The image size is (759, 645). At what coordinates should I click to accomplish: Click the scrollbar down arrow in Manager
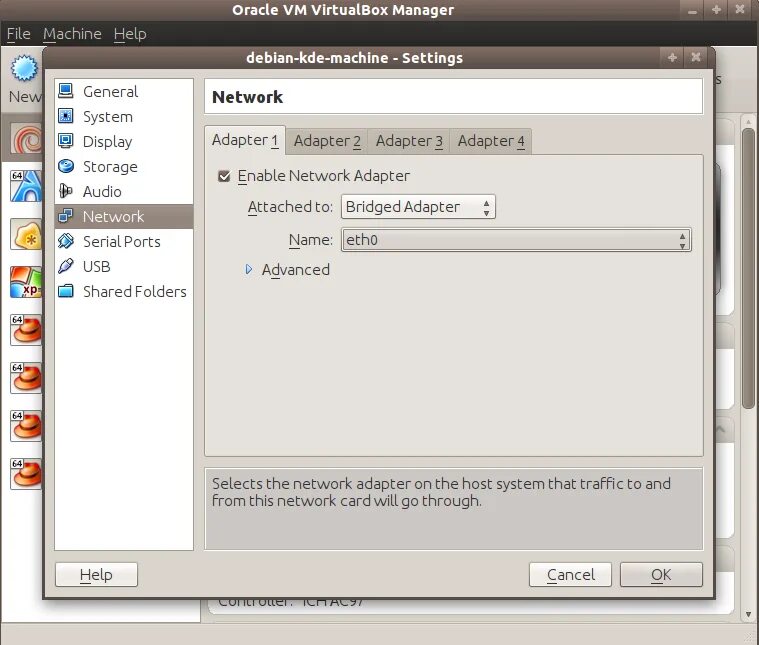coord(748,614)
